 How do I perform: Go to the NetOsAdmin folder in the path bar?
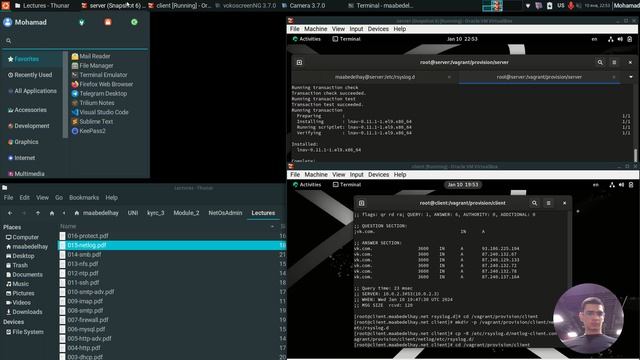[225, 213]
